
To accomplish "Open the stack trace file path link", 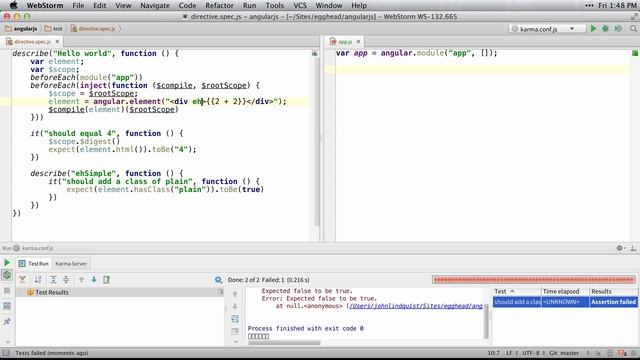I will (x=415, y=306).
